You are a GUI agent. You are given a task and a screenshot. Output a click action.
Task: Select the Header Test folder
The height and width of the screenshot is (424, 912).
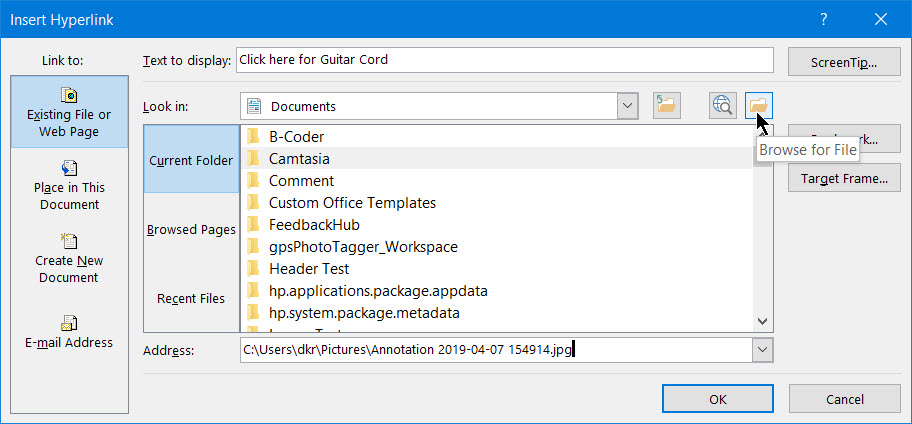coord(497,269)
